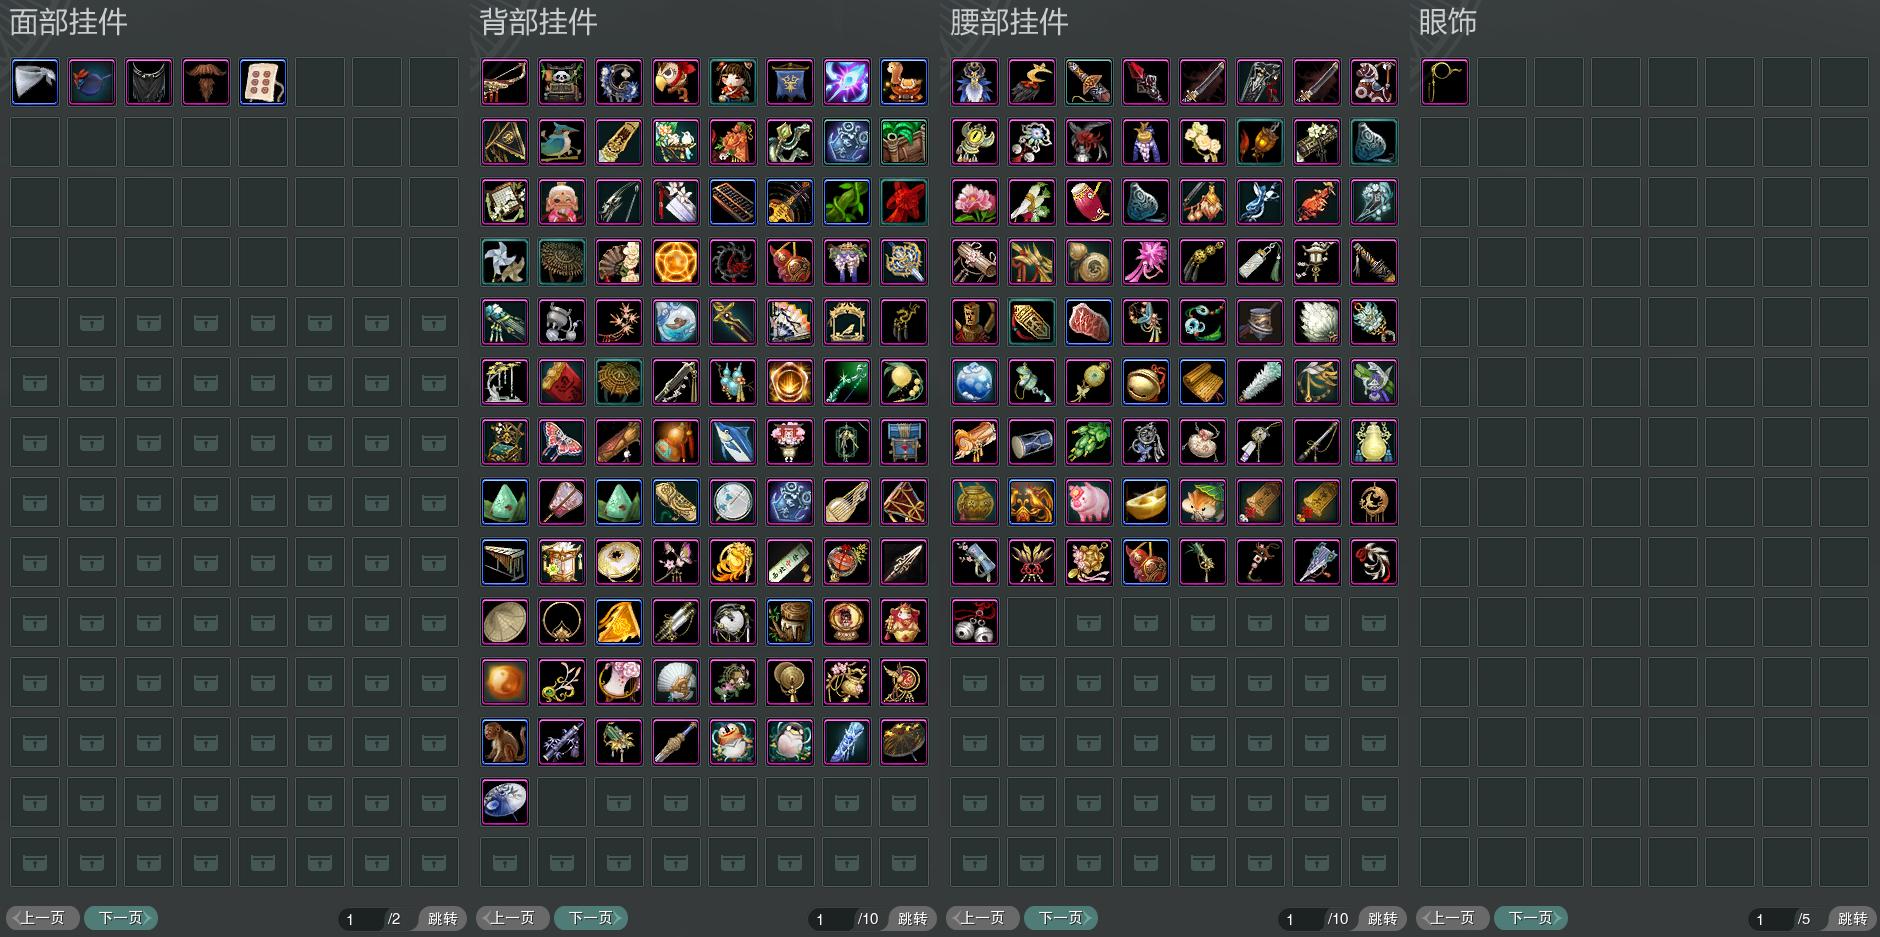Image resolution: width=1880 pixels, height=937 pixels.
Task: Select the brown monkey back accessory
Action: click(505, 742)
